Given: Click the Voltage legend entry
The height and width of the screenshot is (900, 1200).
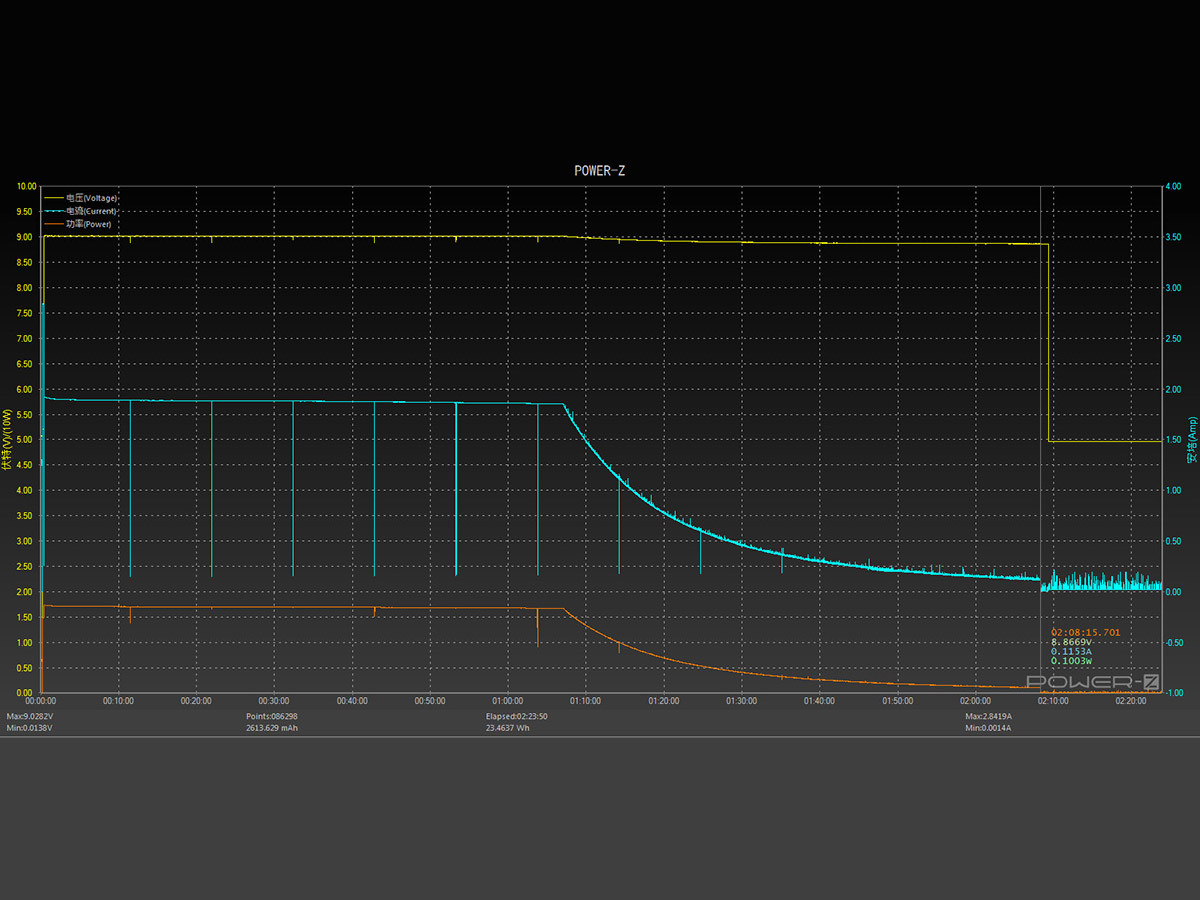Looking at the screenshot, I should click(x=91, y=198).
